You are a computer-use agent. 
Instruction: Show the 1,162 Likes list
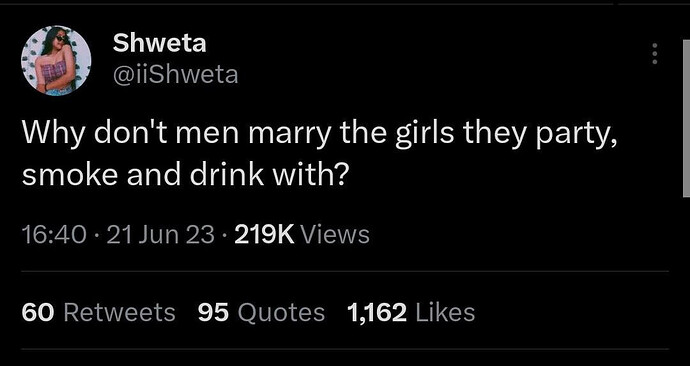(411, 313)
